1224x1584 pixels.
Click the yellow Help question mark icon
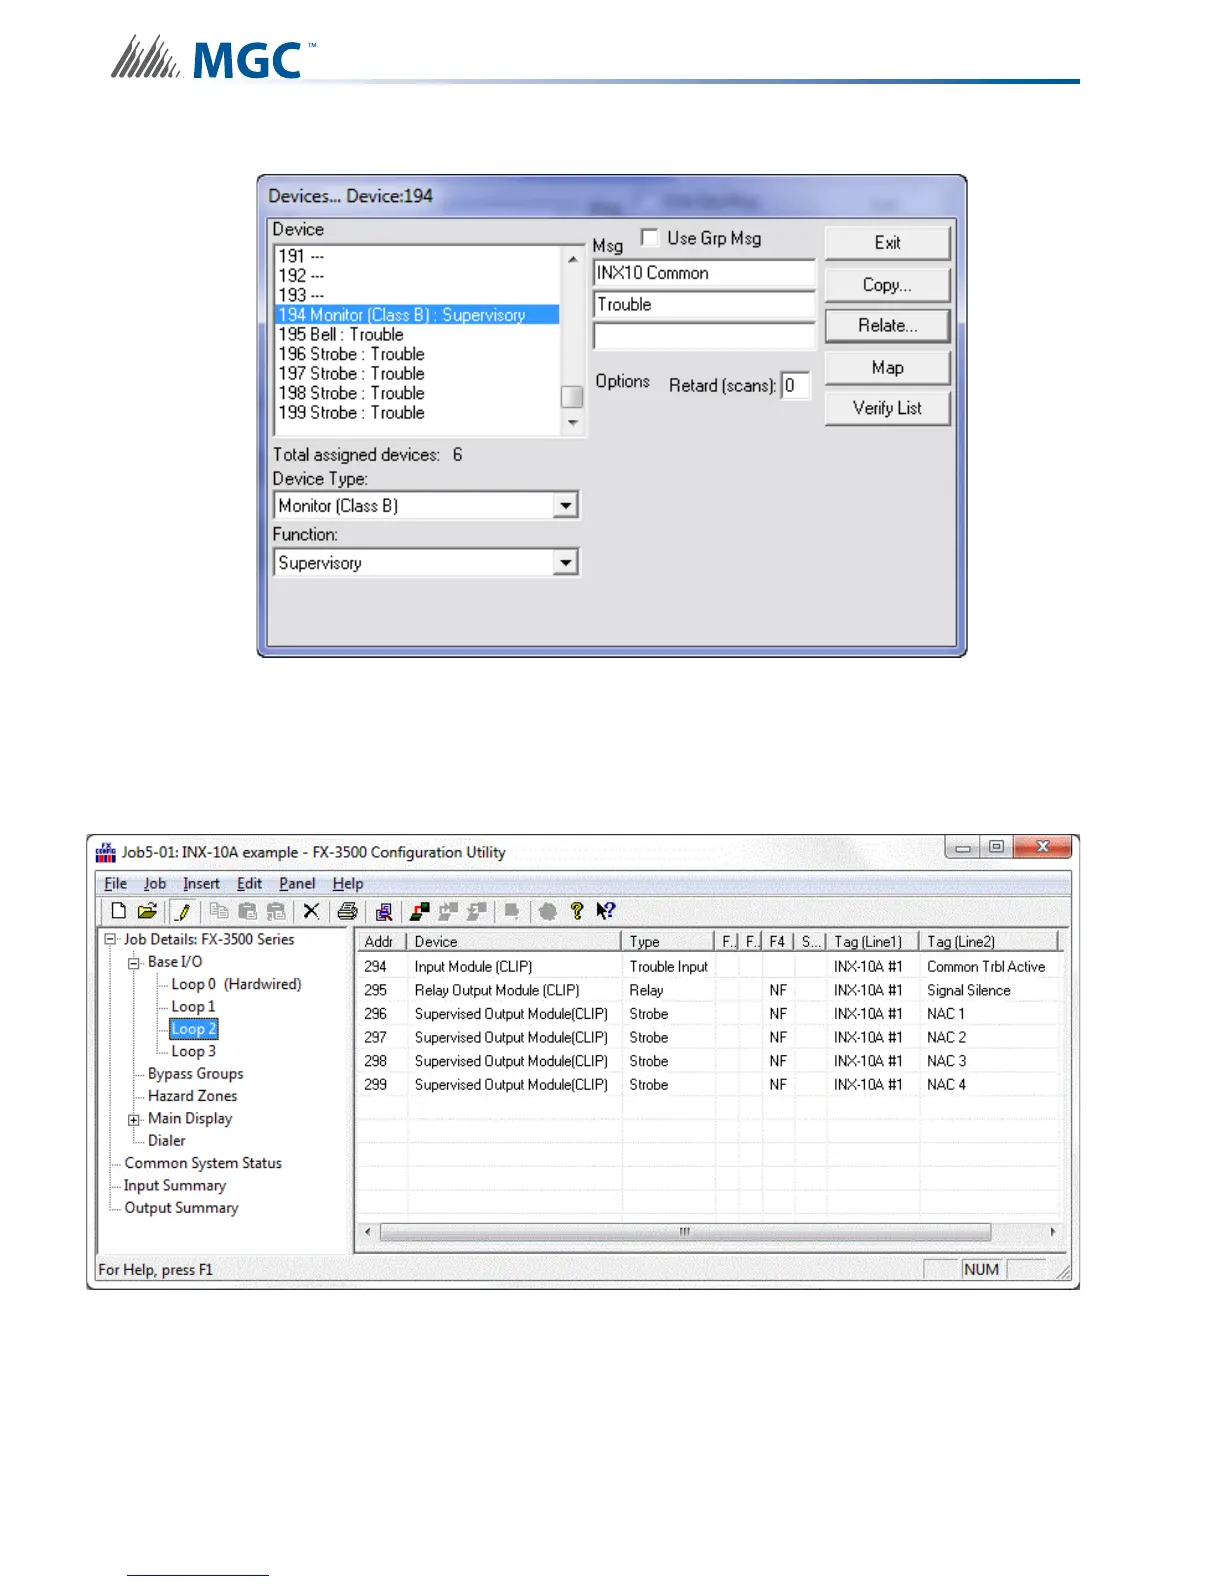click(x=577, y=911)
